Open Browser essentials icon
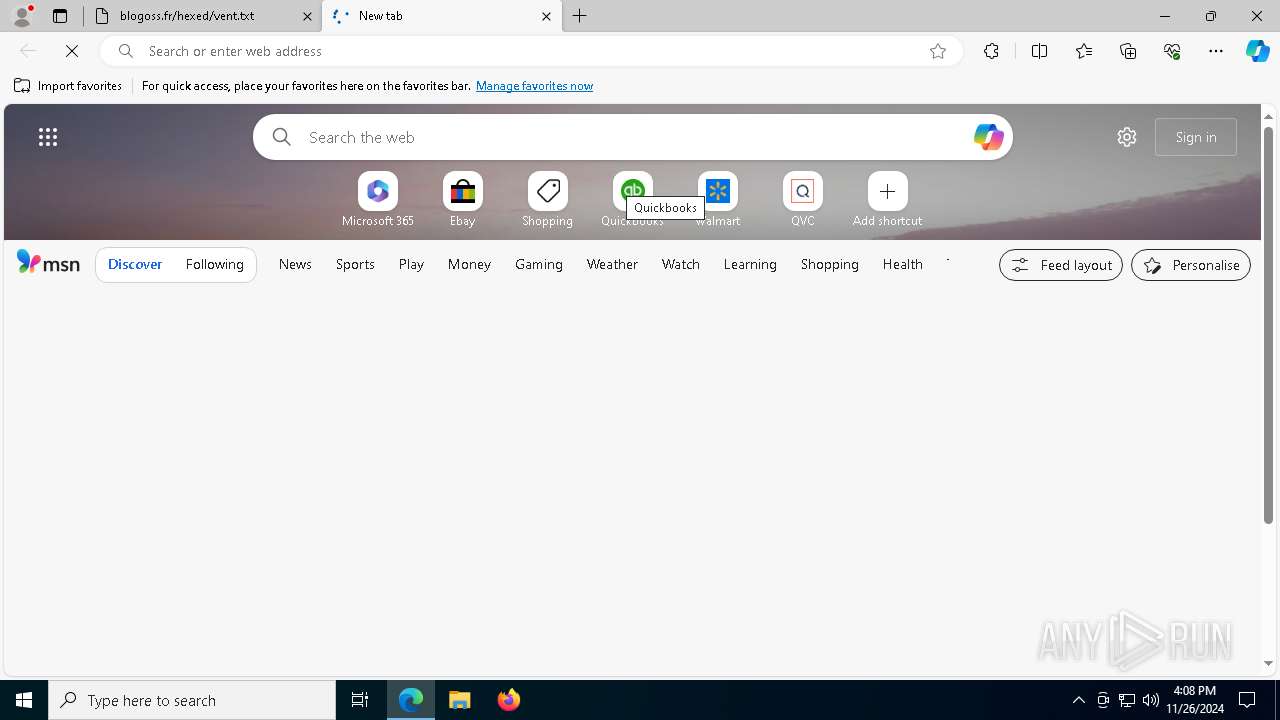 [x=1172, y=51]
